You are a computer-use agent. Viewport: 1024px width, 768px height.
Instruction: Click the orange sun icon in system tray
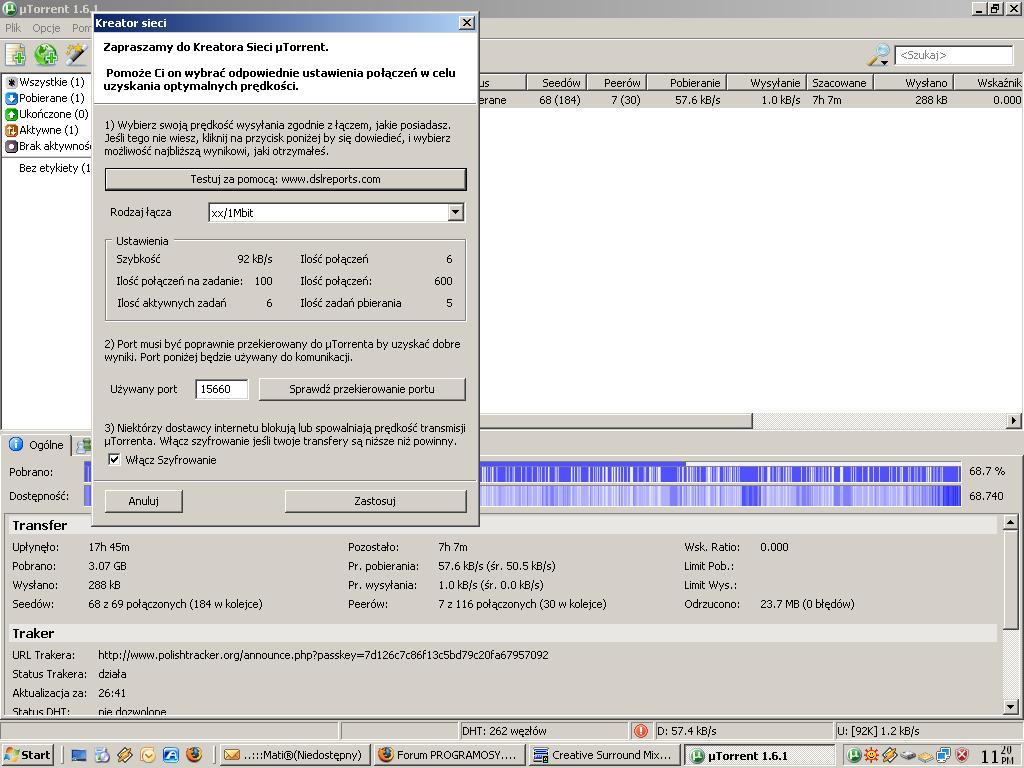click(x=871, y=755)
